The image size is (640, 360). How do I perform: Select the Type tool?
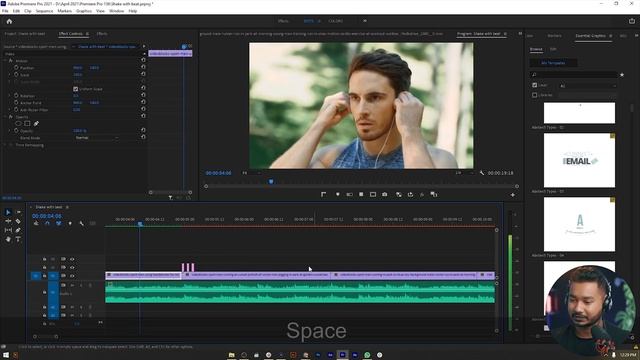[x=18, y=239]
